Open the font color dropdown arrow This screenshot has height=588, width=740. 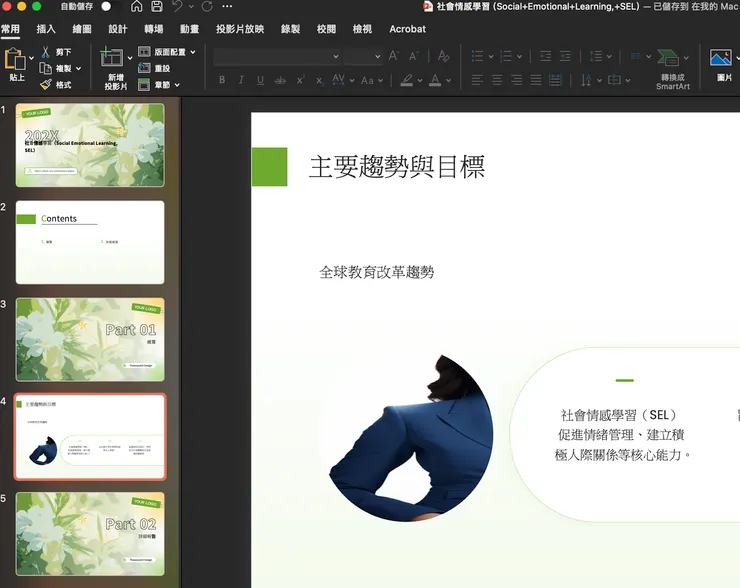[x=448, y=81]
